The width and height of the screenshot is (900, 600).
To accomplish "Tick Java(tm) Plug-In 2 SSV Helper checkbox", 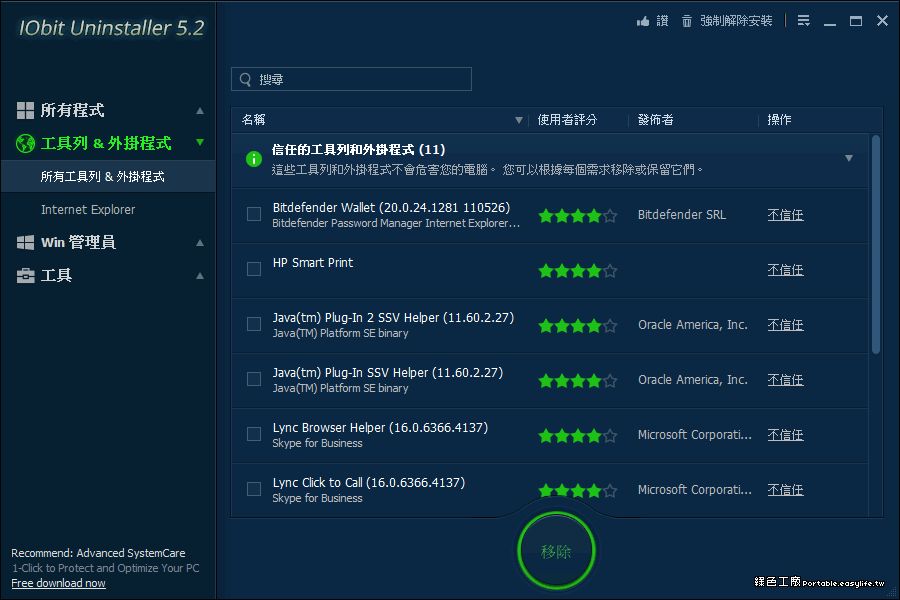I will tap(254, 324).
